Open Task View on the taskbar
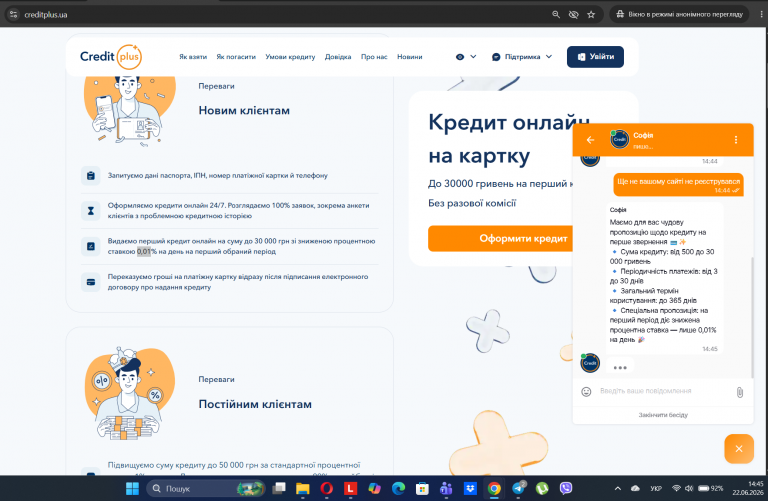Screen dimensions: 768x501 pos(279,489)
